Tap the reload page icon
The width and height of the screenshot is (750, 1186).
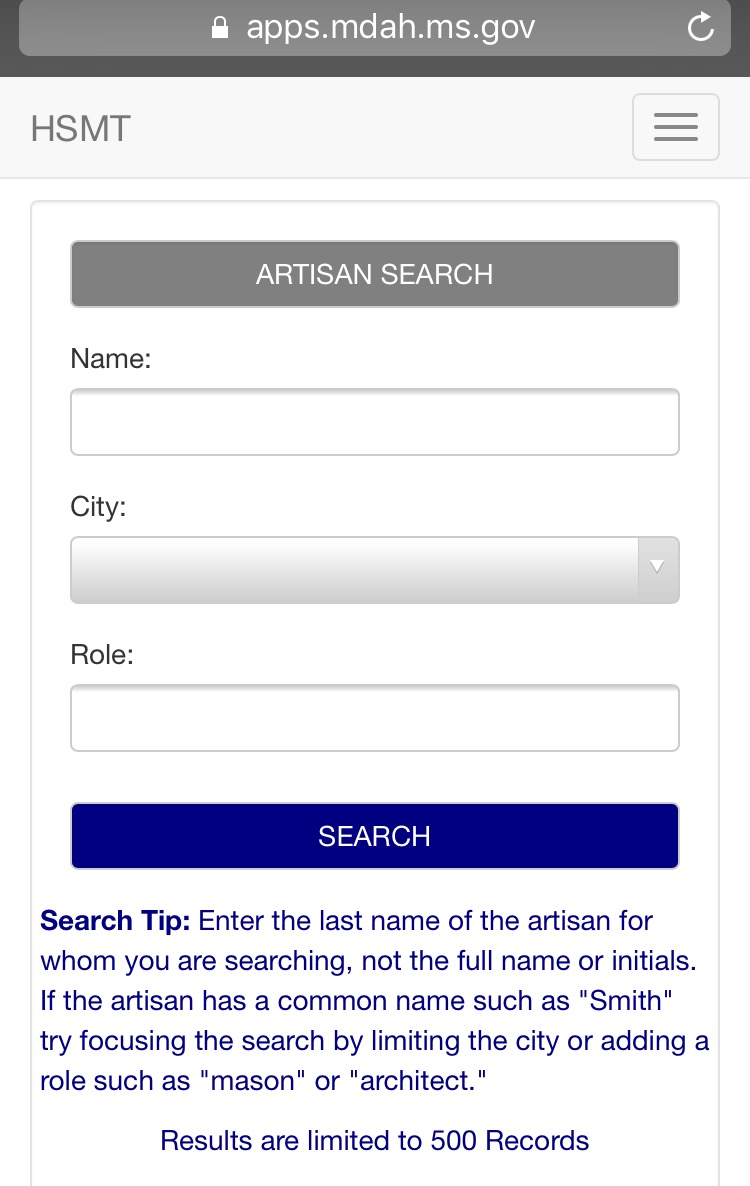click(x=701, y=28)
